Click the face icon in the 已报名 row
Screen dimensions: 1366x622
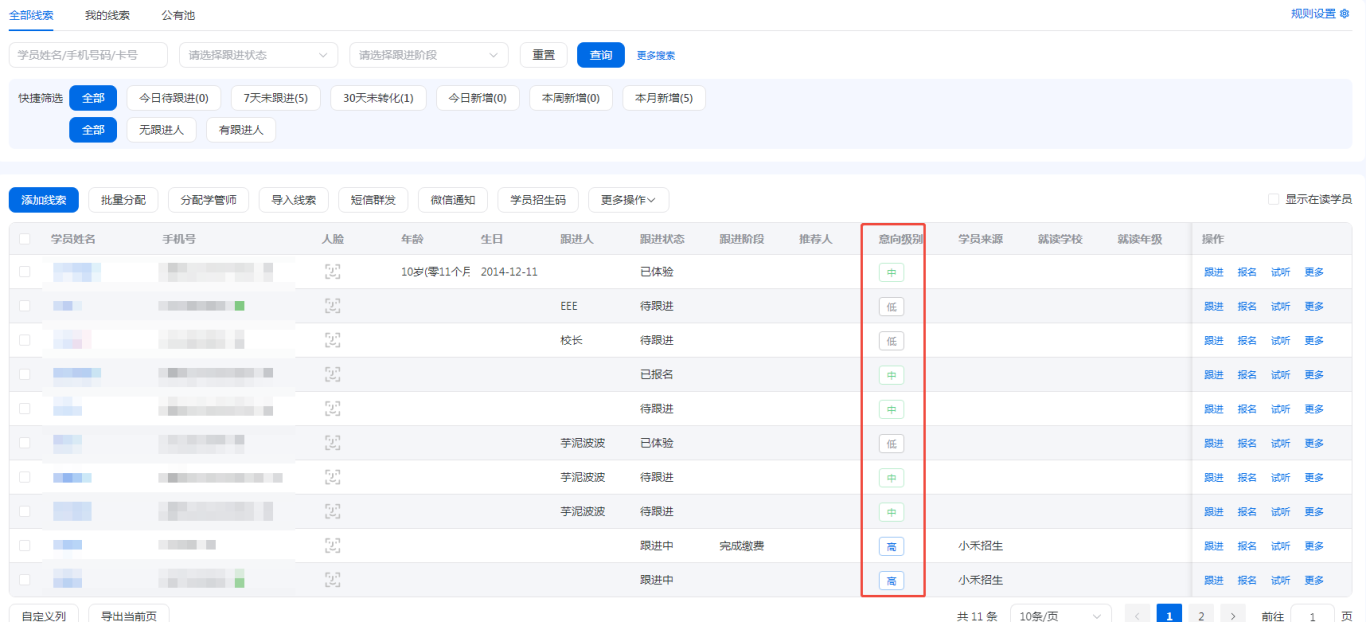coord(333,374)
